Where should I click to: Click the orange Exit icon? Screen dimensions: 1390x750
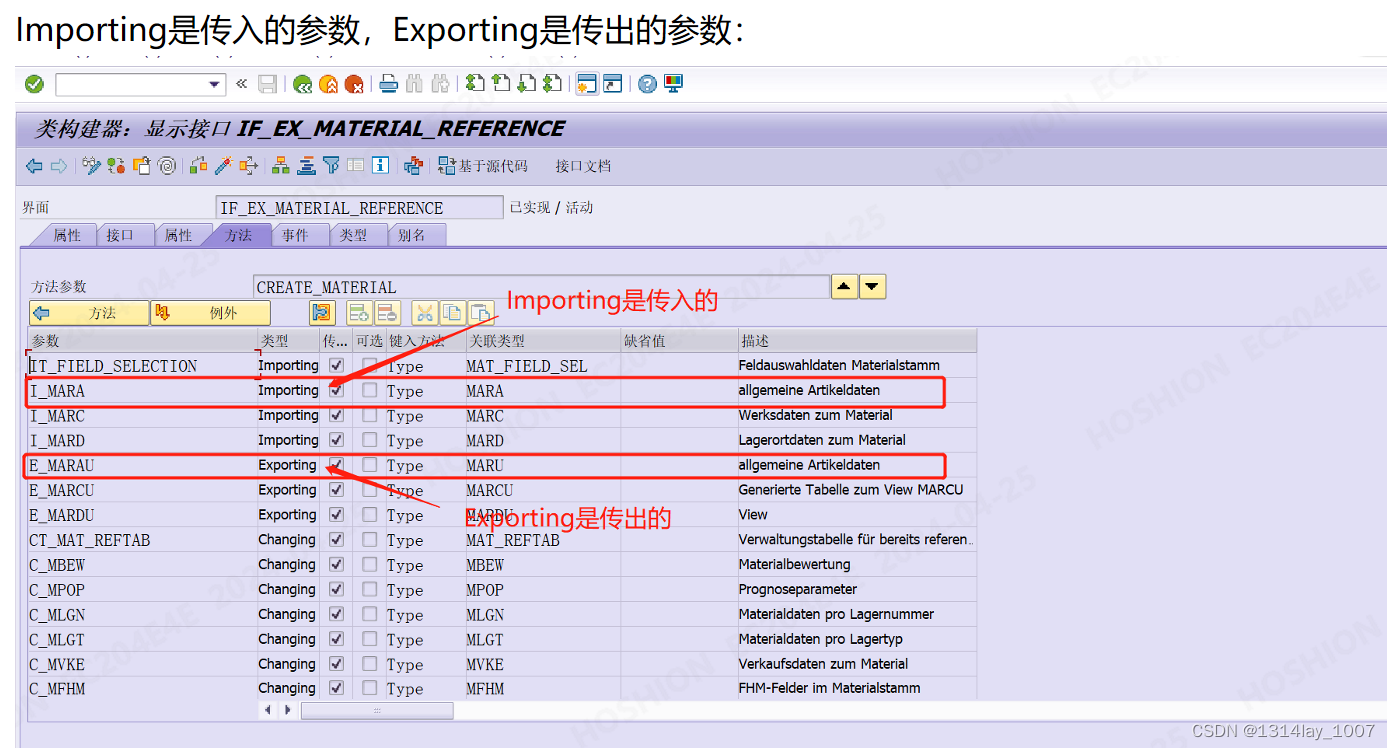(328, 84)
